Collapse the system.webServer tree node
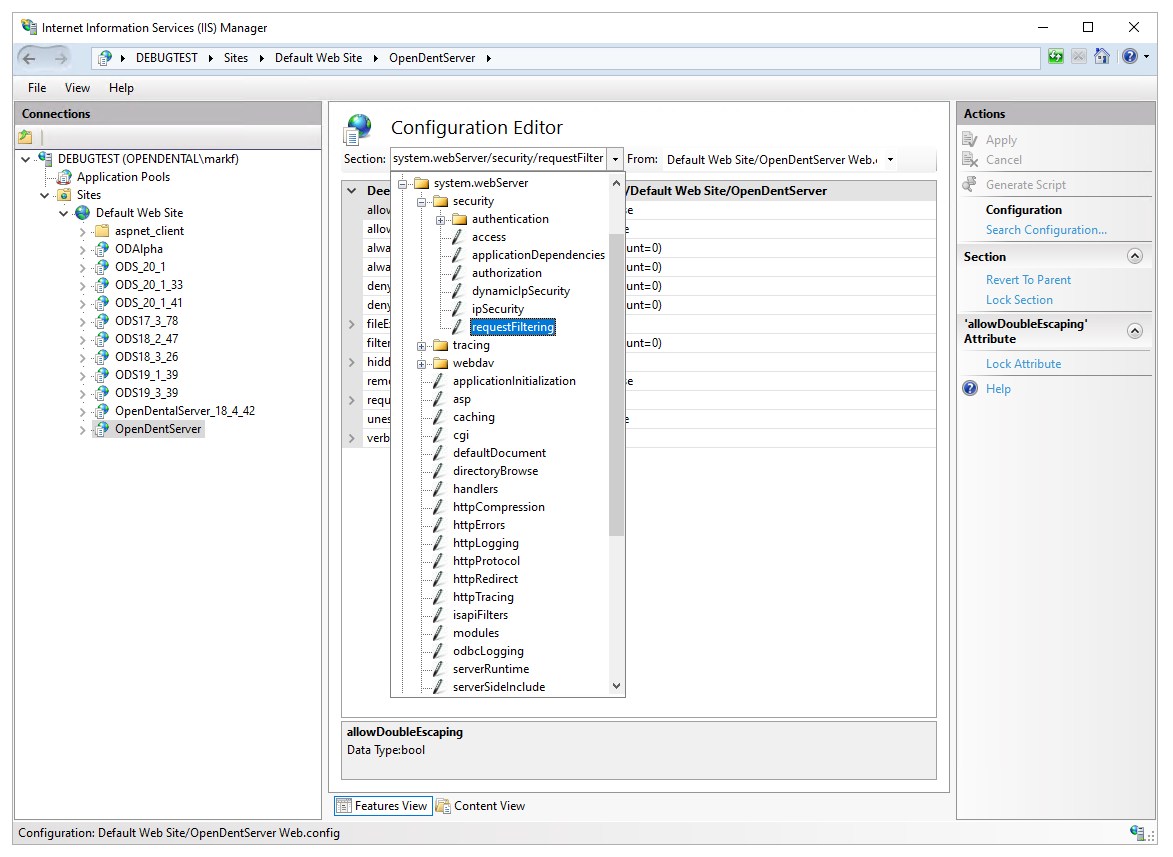Viewport: 1173px width, 857px height. 402,183
